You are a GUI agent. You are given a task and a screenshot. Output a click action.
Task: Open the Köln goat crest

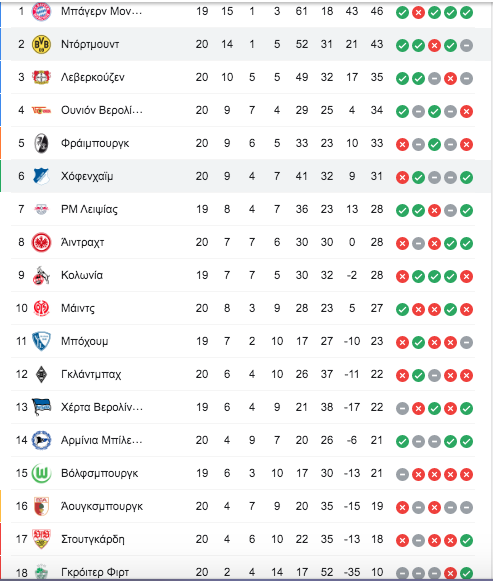point(41,275)
